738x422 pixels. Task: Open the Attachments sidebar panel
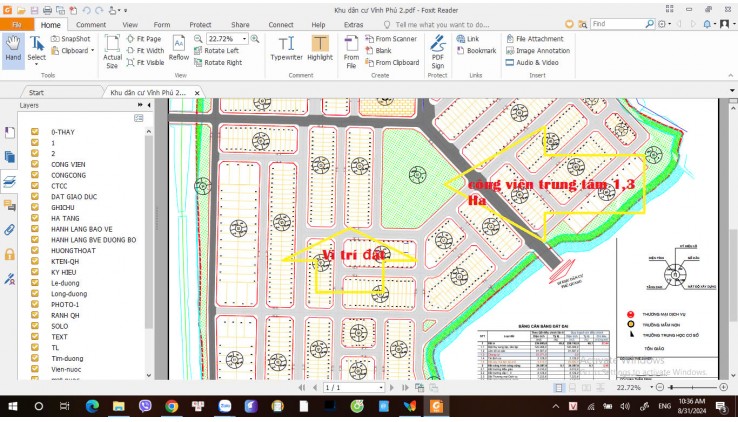pyautogui.click(x=9, y=230)
